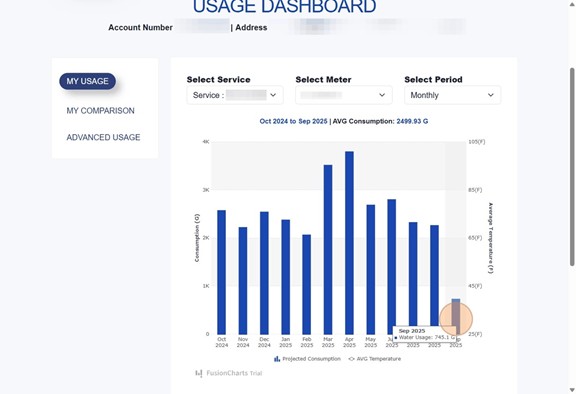Click the Oct 2024 consumption bar
This screenshot has height=394, width=576.
222,272
